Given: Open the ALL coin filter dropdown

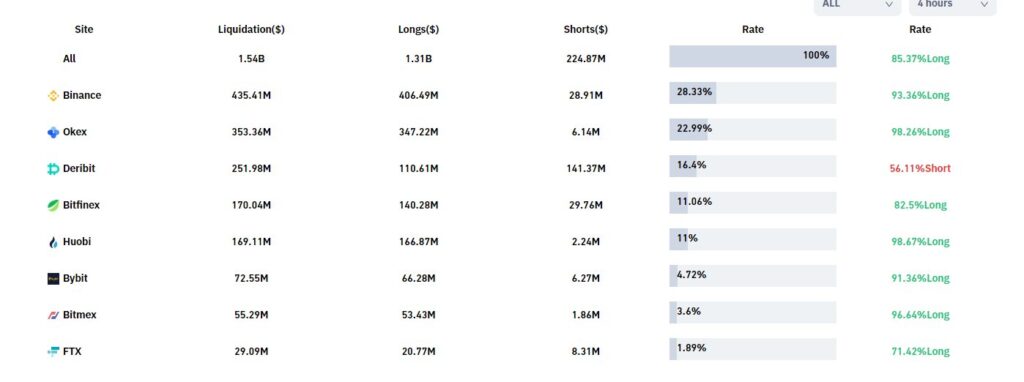Looking at the screenshot, I should pyautogui.click(x=857, y=5).
